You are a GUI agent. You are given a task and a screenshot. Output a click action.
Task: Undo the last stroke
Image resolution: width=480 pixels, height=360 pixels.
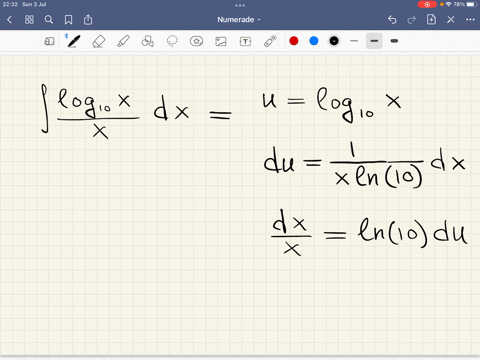[392, 20]
